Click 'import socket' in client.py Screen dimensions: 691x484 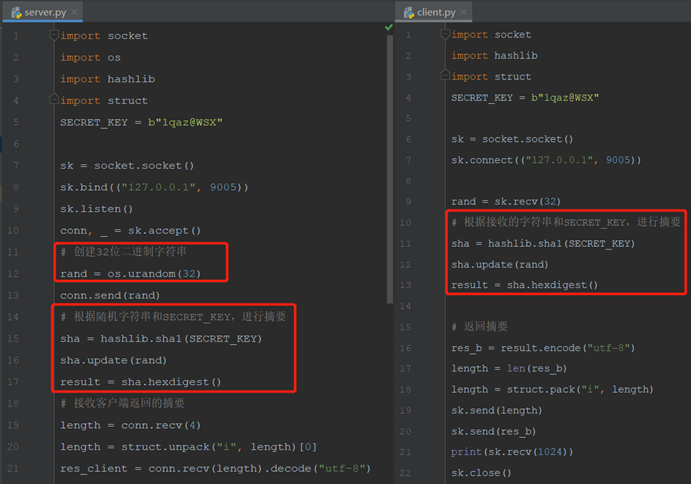coord(491,34)
